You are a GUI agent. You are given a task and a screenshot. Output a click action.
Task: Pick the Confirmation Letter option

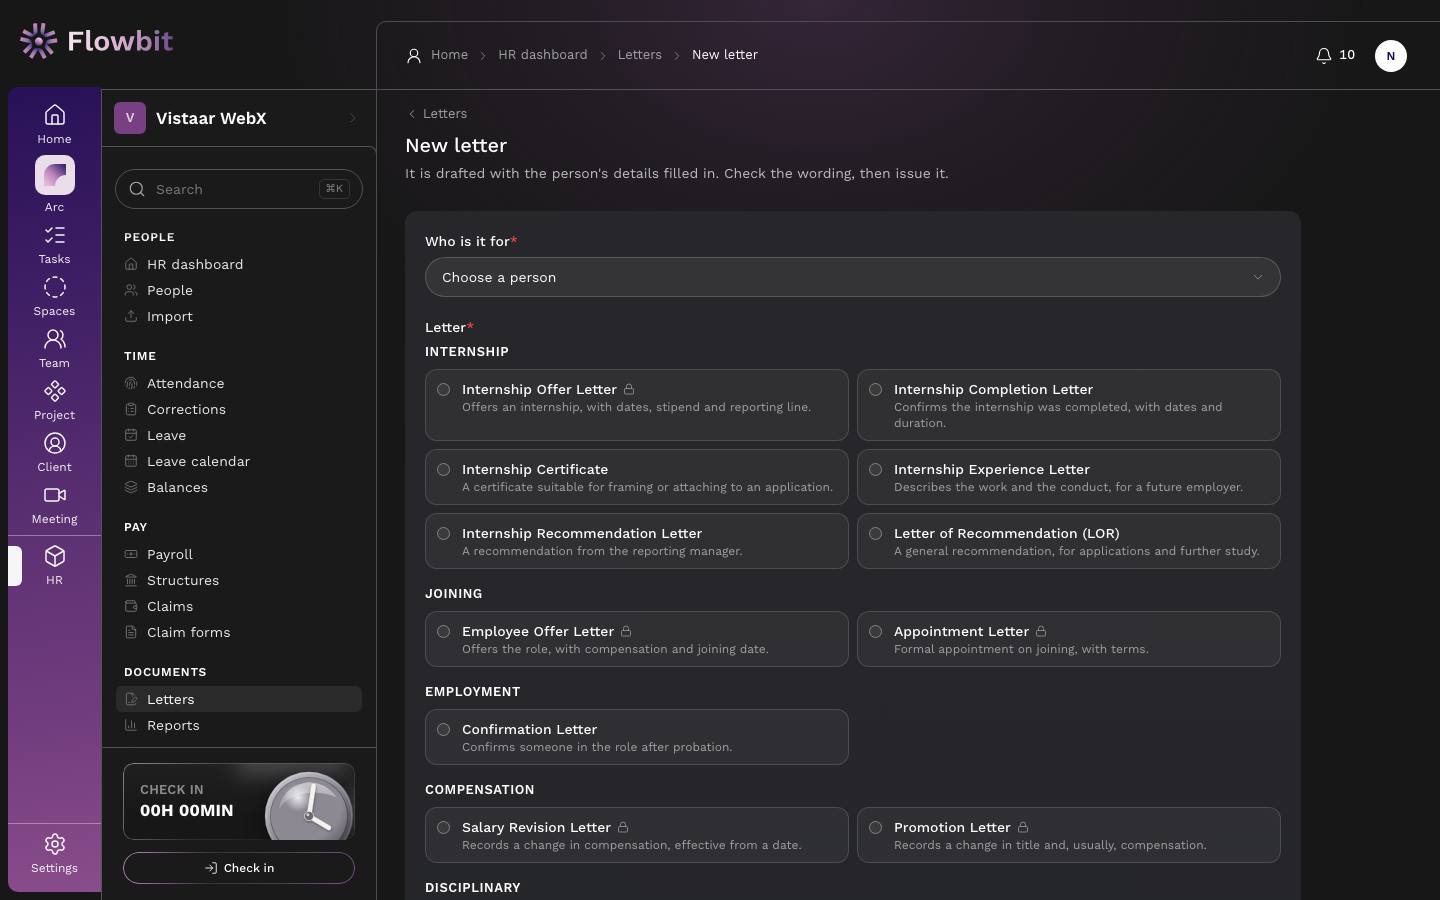pyautogui.click(x=637, y=737)
